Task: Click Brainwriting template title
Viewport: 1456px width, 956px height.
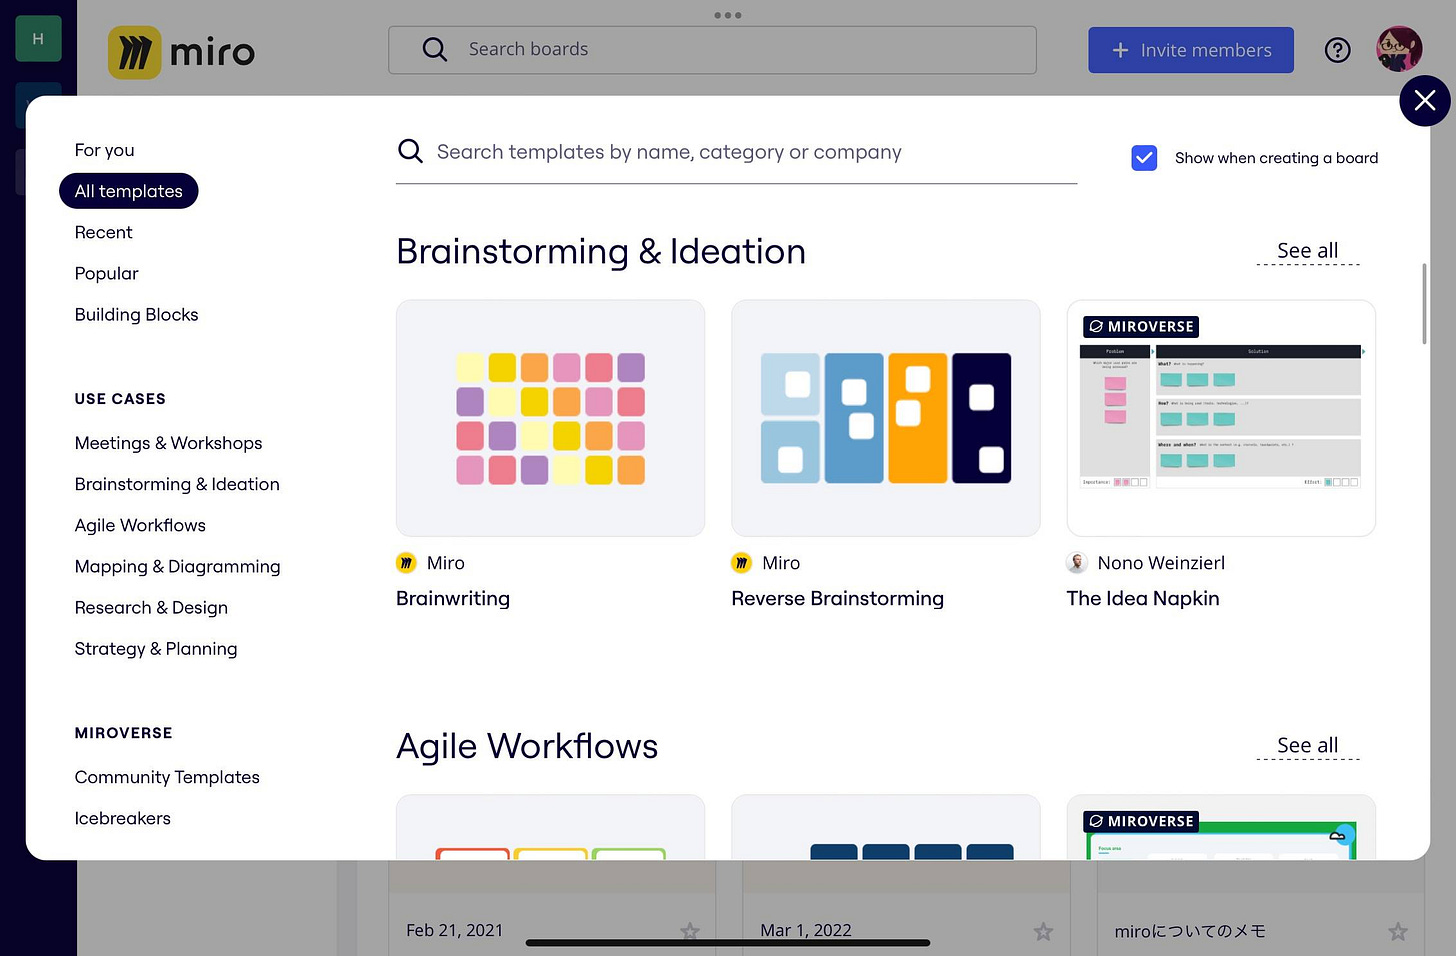Action: coord(453,598)
